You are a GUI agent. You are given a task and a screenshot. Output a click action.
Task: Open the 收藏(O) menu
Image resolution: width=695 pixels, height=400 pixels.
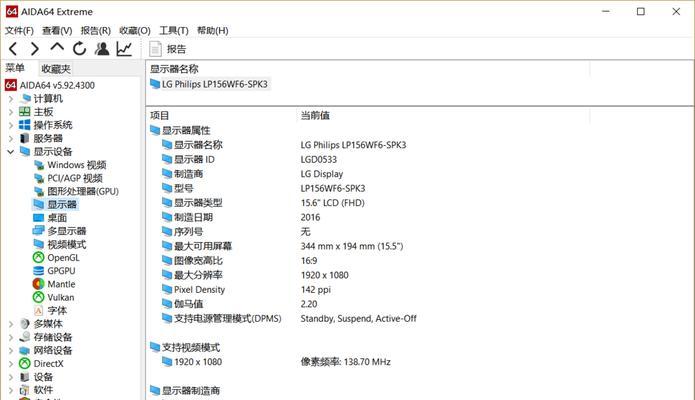(135, 31)
